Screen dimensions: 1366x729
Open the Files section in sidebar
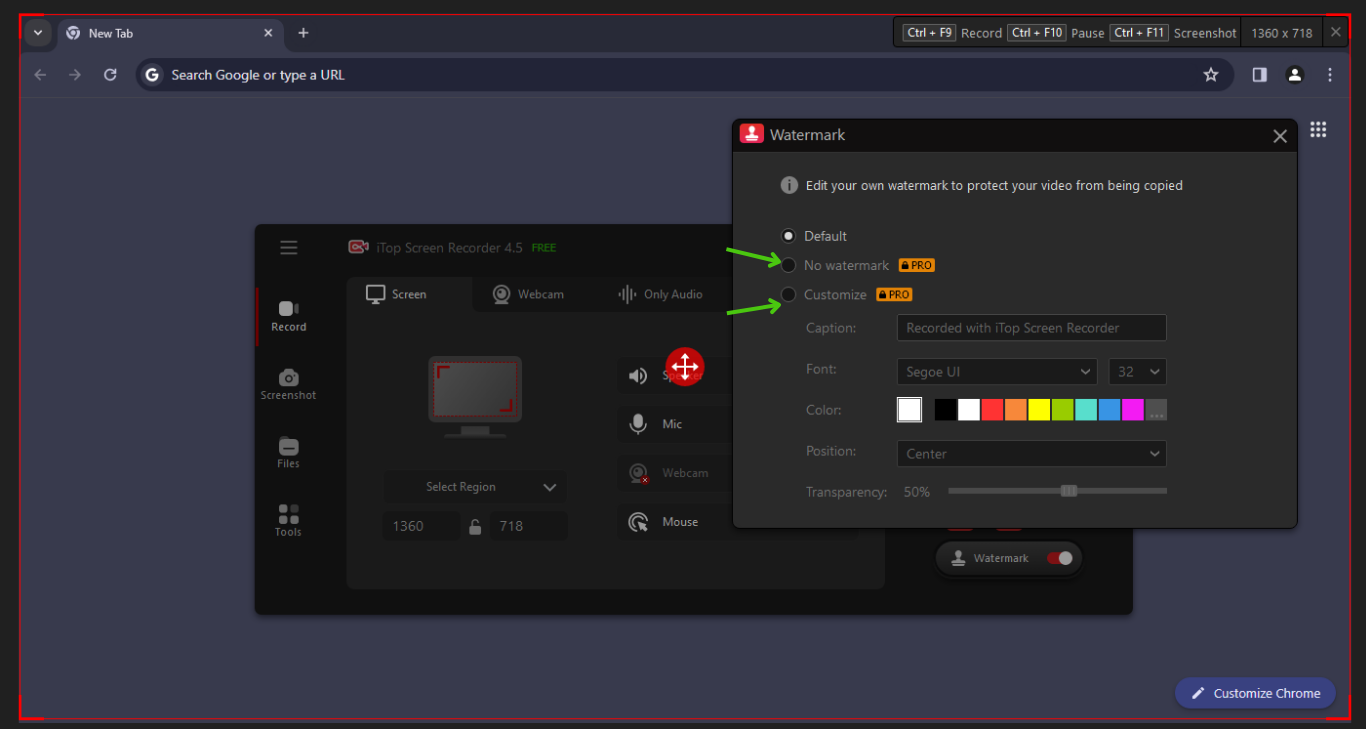tap(288, 452)
